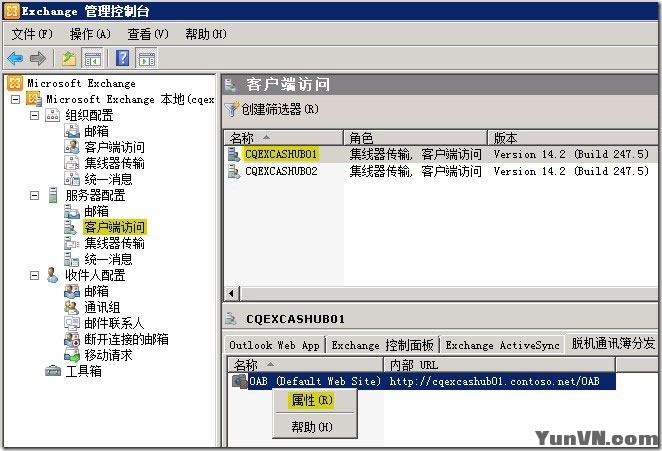
Task: Switch to the 脱机通讯簿分发 tab
Action: (613, 343)
